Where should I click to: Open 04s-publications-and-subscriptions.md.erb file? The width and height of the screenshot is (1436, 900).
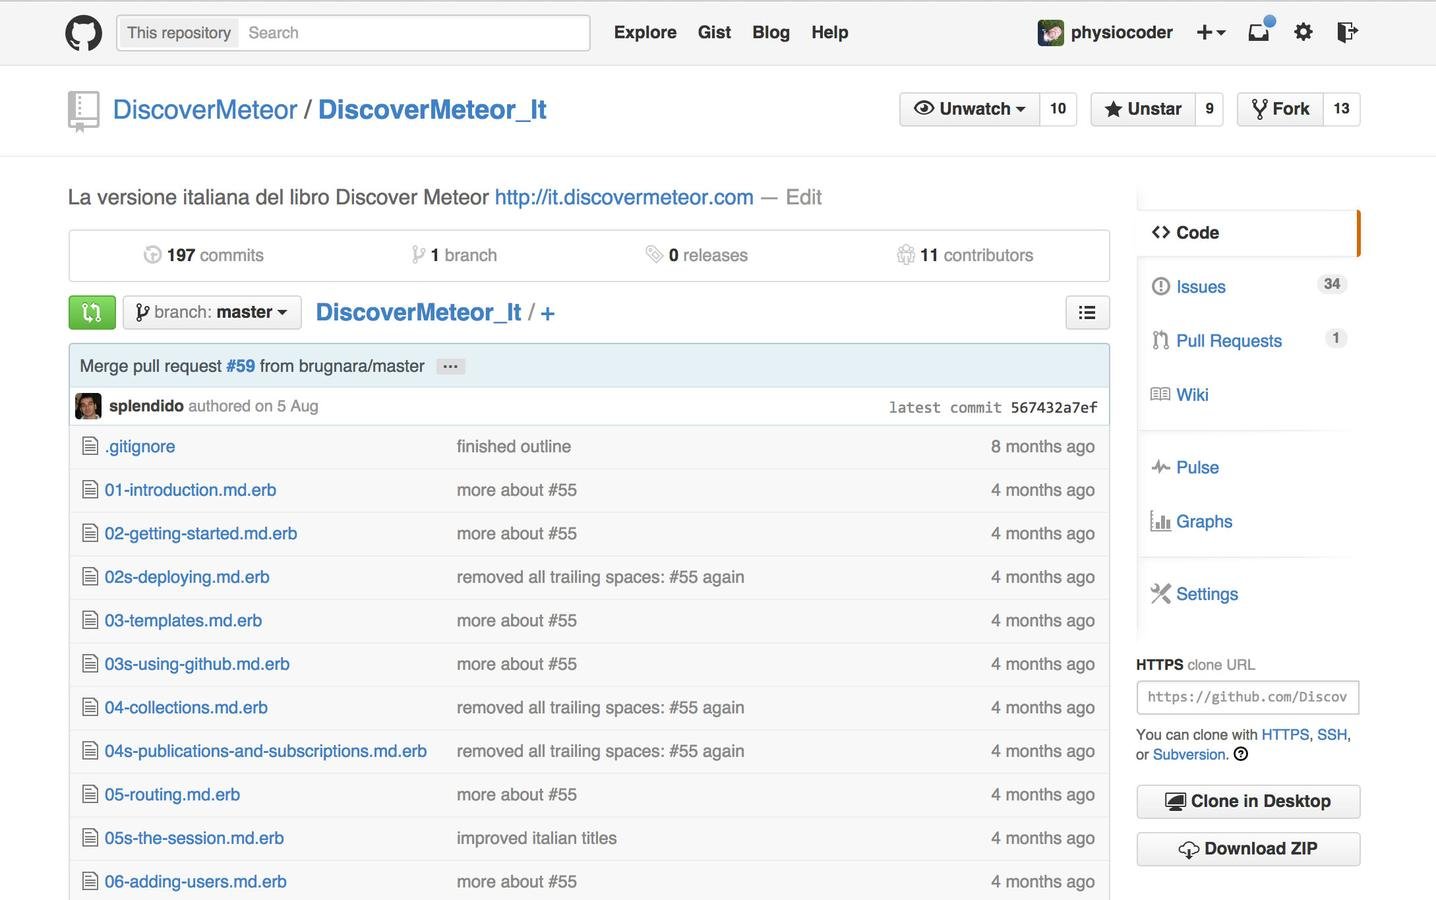point(266,751)
